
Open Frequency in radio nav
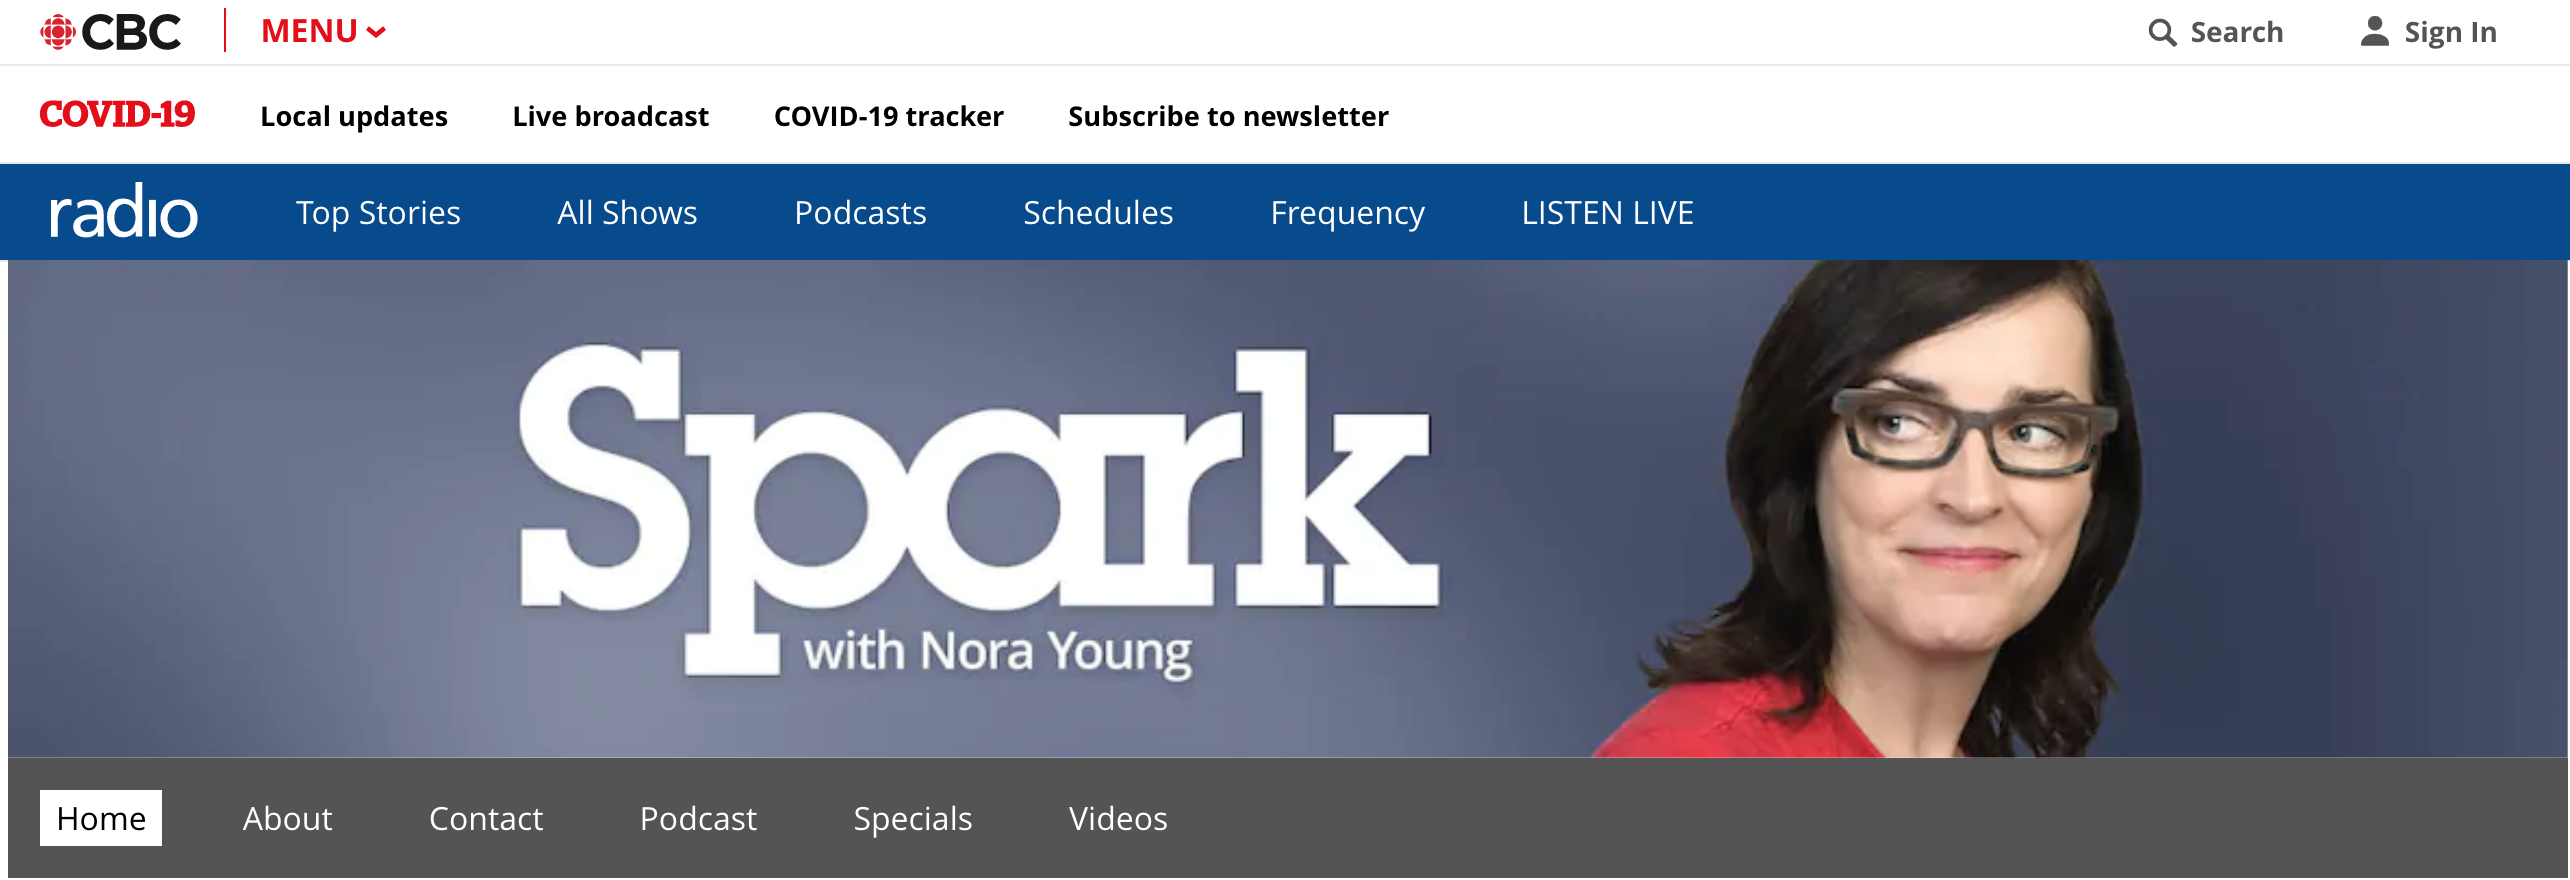[1347, 213]
